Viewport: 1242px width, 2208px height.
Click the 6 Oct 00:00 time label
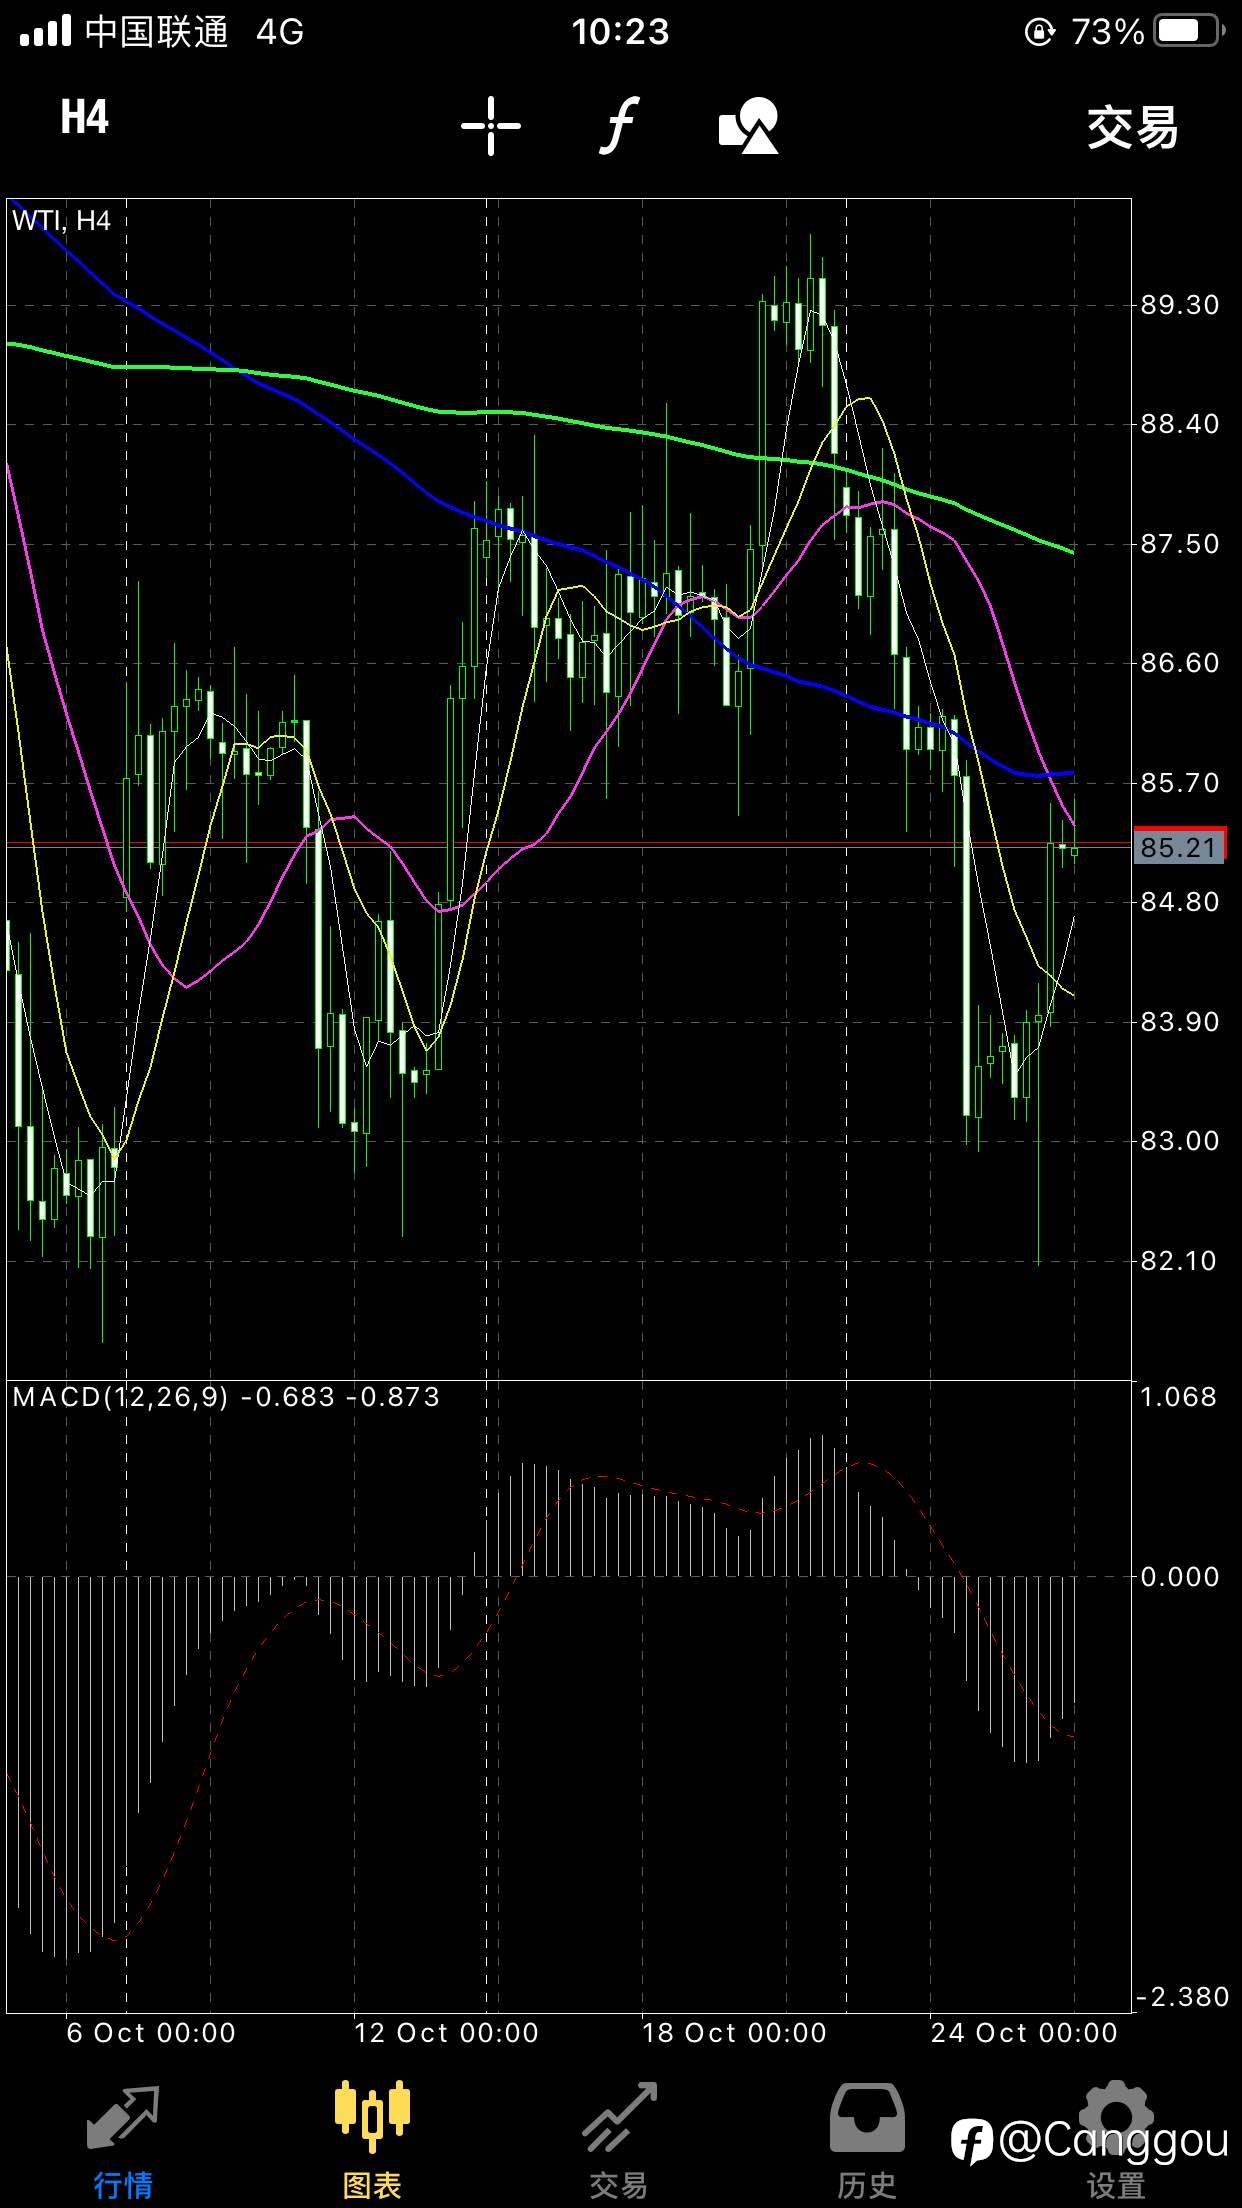151,2033
